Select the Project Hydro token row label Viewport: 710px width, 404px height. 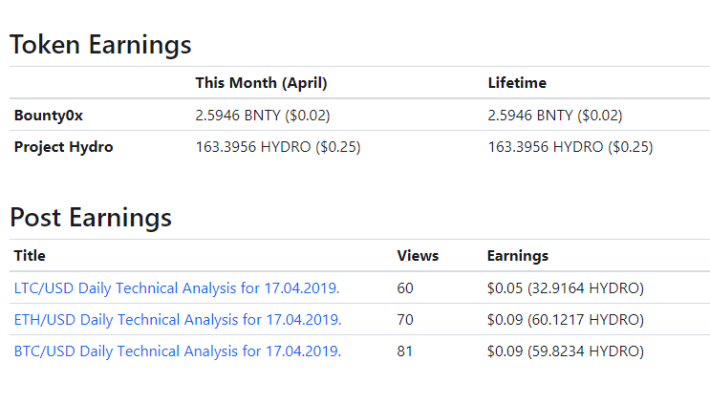63,147
